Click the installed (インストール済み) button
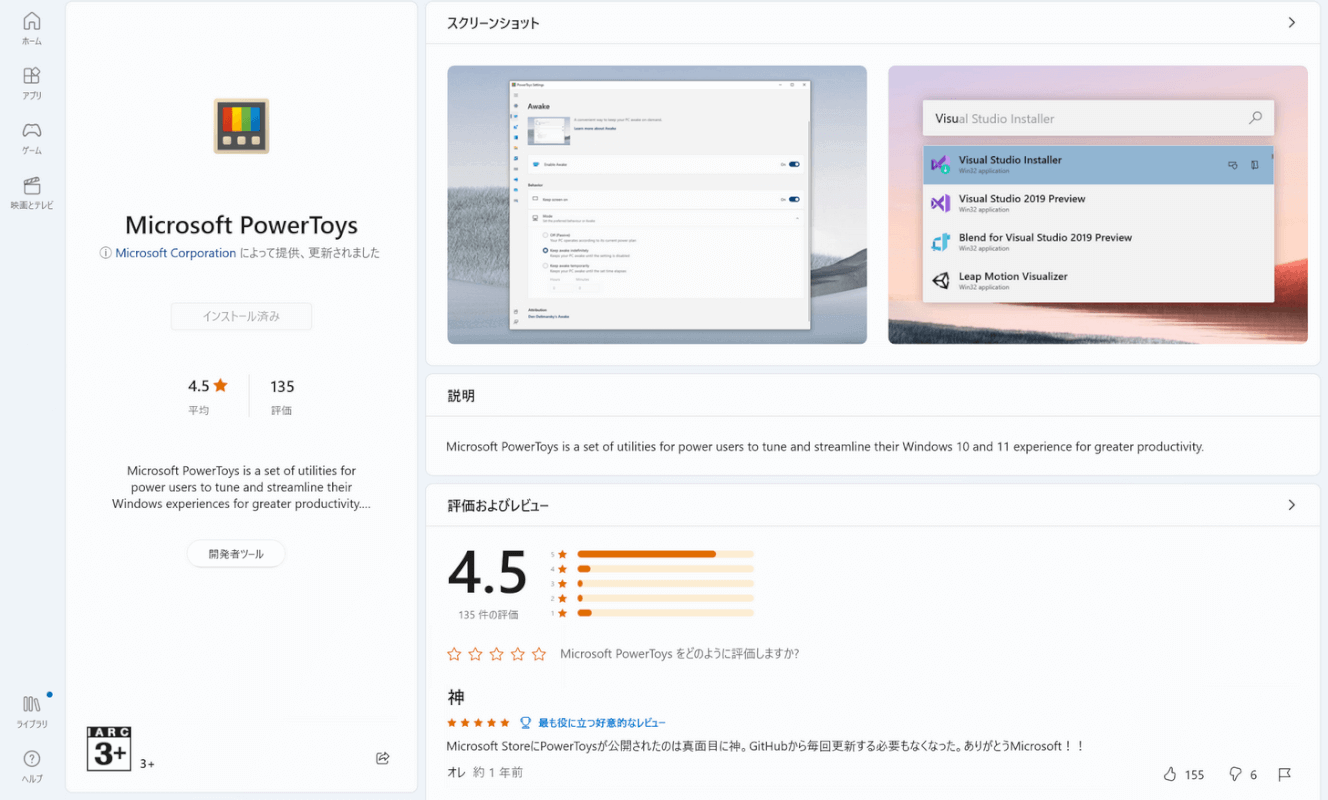1328x800 pixels. pos(241,316)
